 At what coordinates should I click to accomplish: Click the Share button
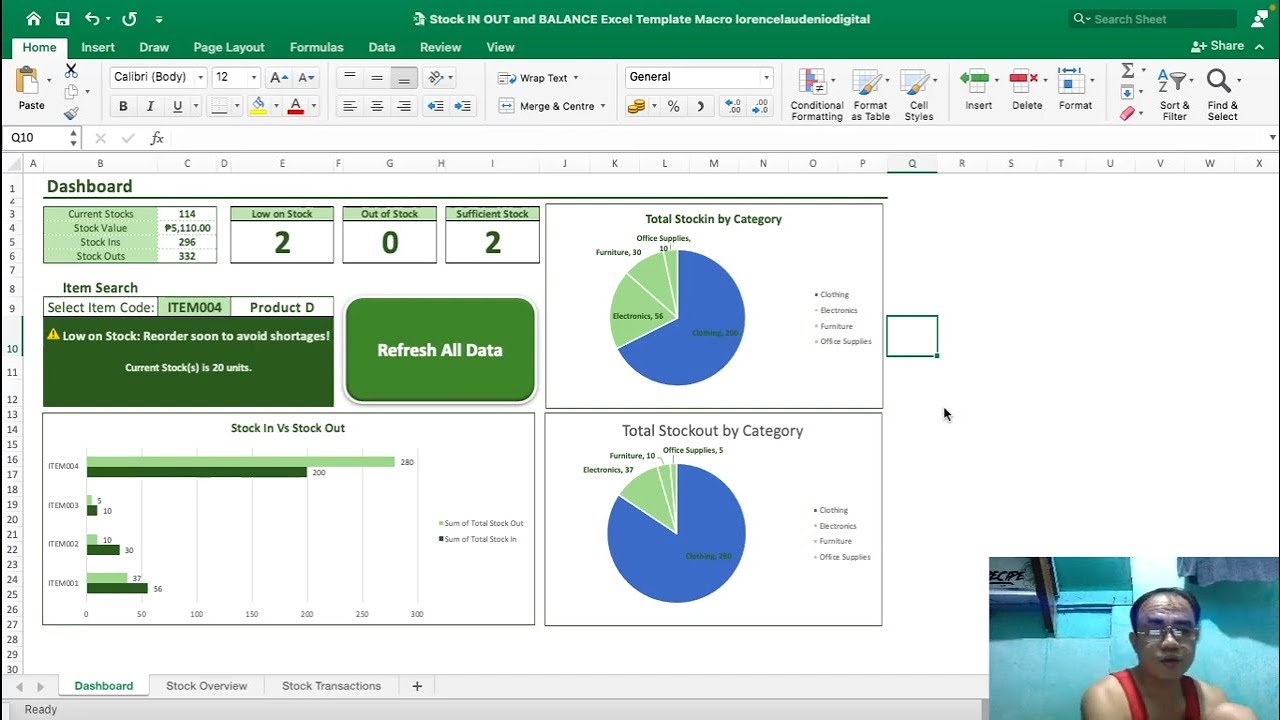coord(1217,46)
